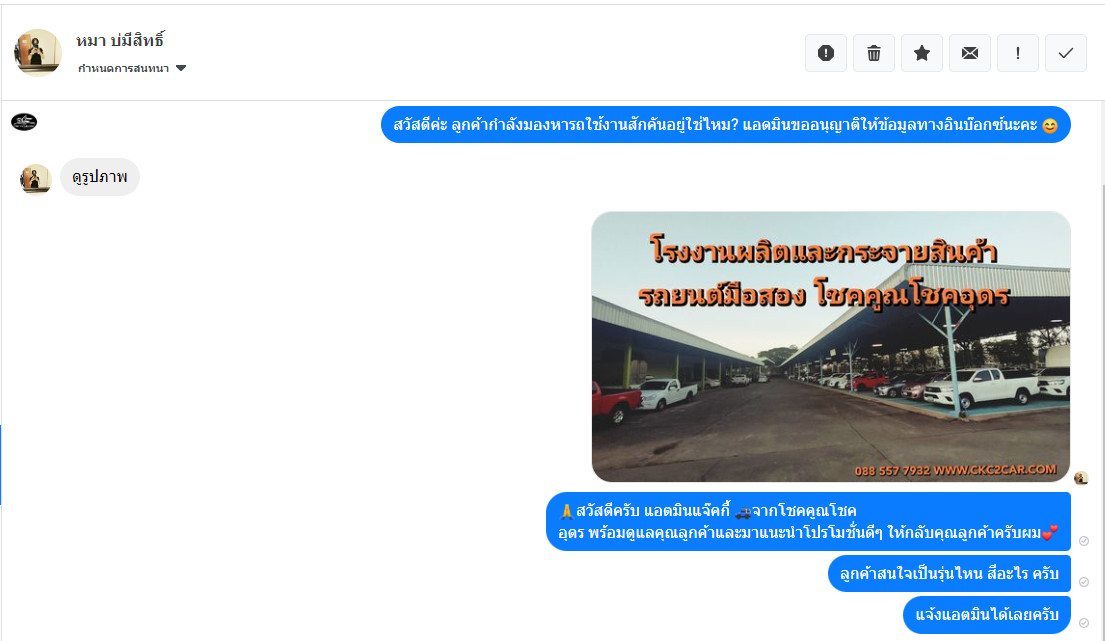Mark conversation done with checkmark button
This screenshot has width=1105, height=641.
(1066, 53)
